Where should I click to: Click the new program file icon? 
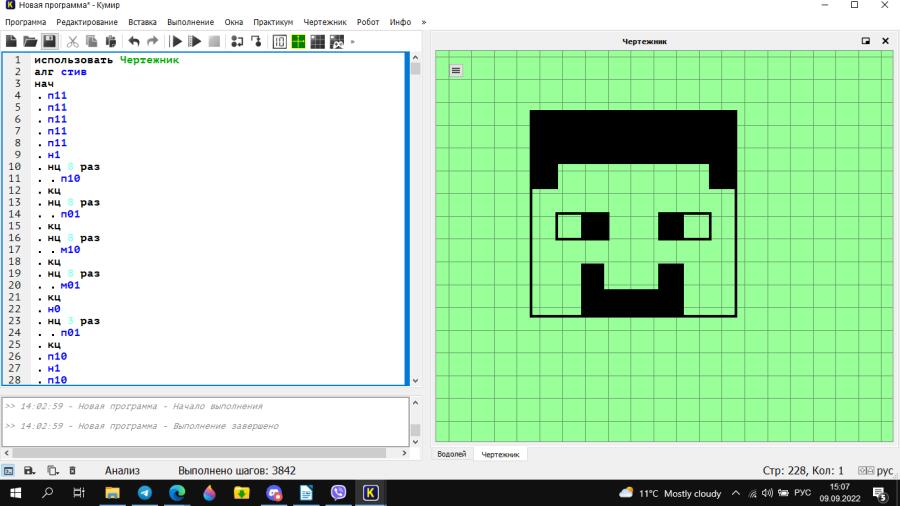[11, 41]
